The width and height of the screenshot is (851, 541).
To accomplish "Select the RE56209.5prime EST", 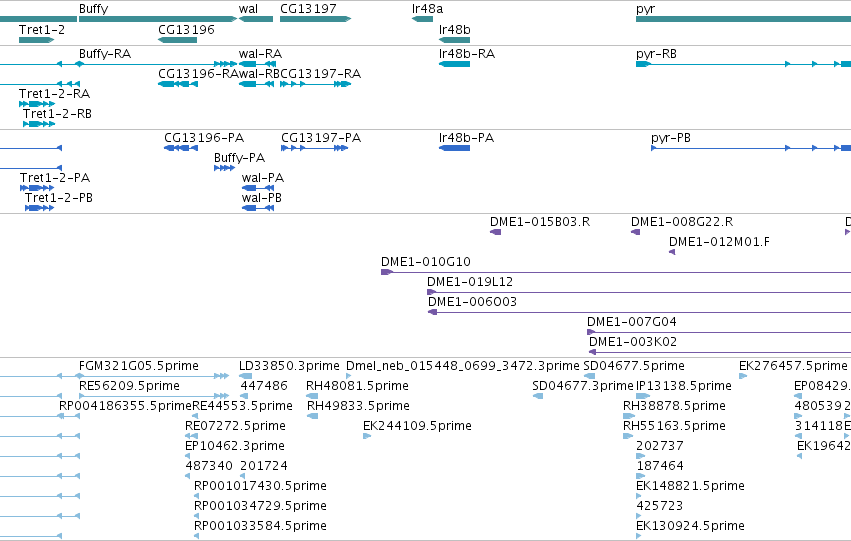I will (154, 396).
